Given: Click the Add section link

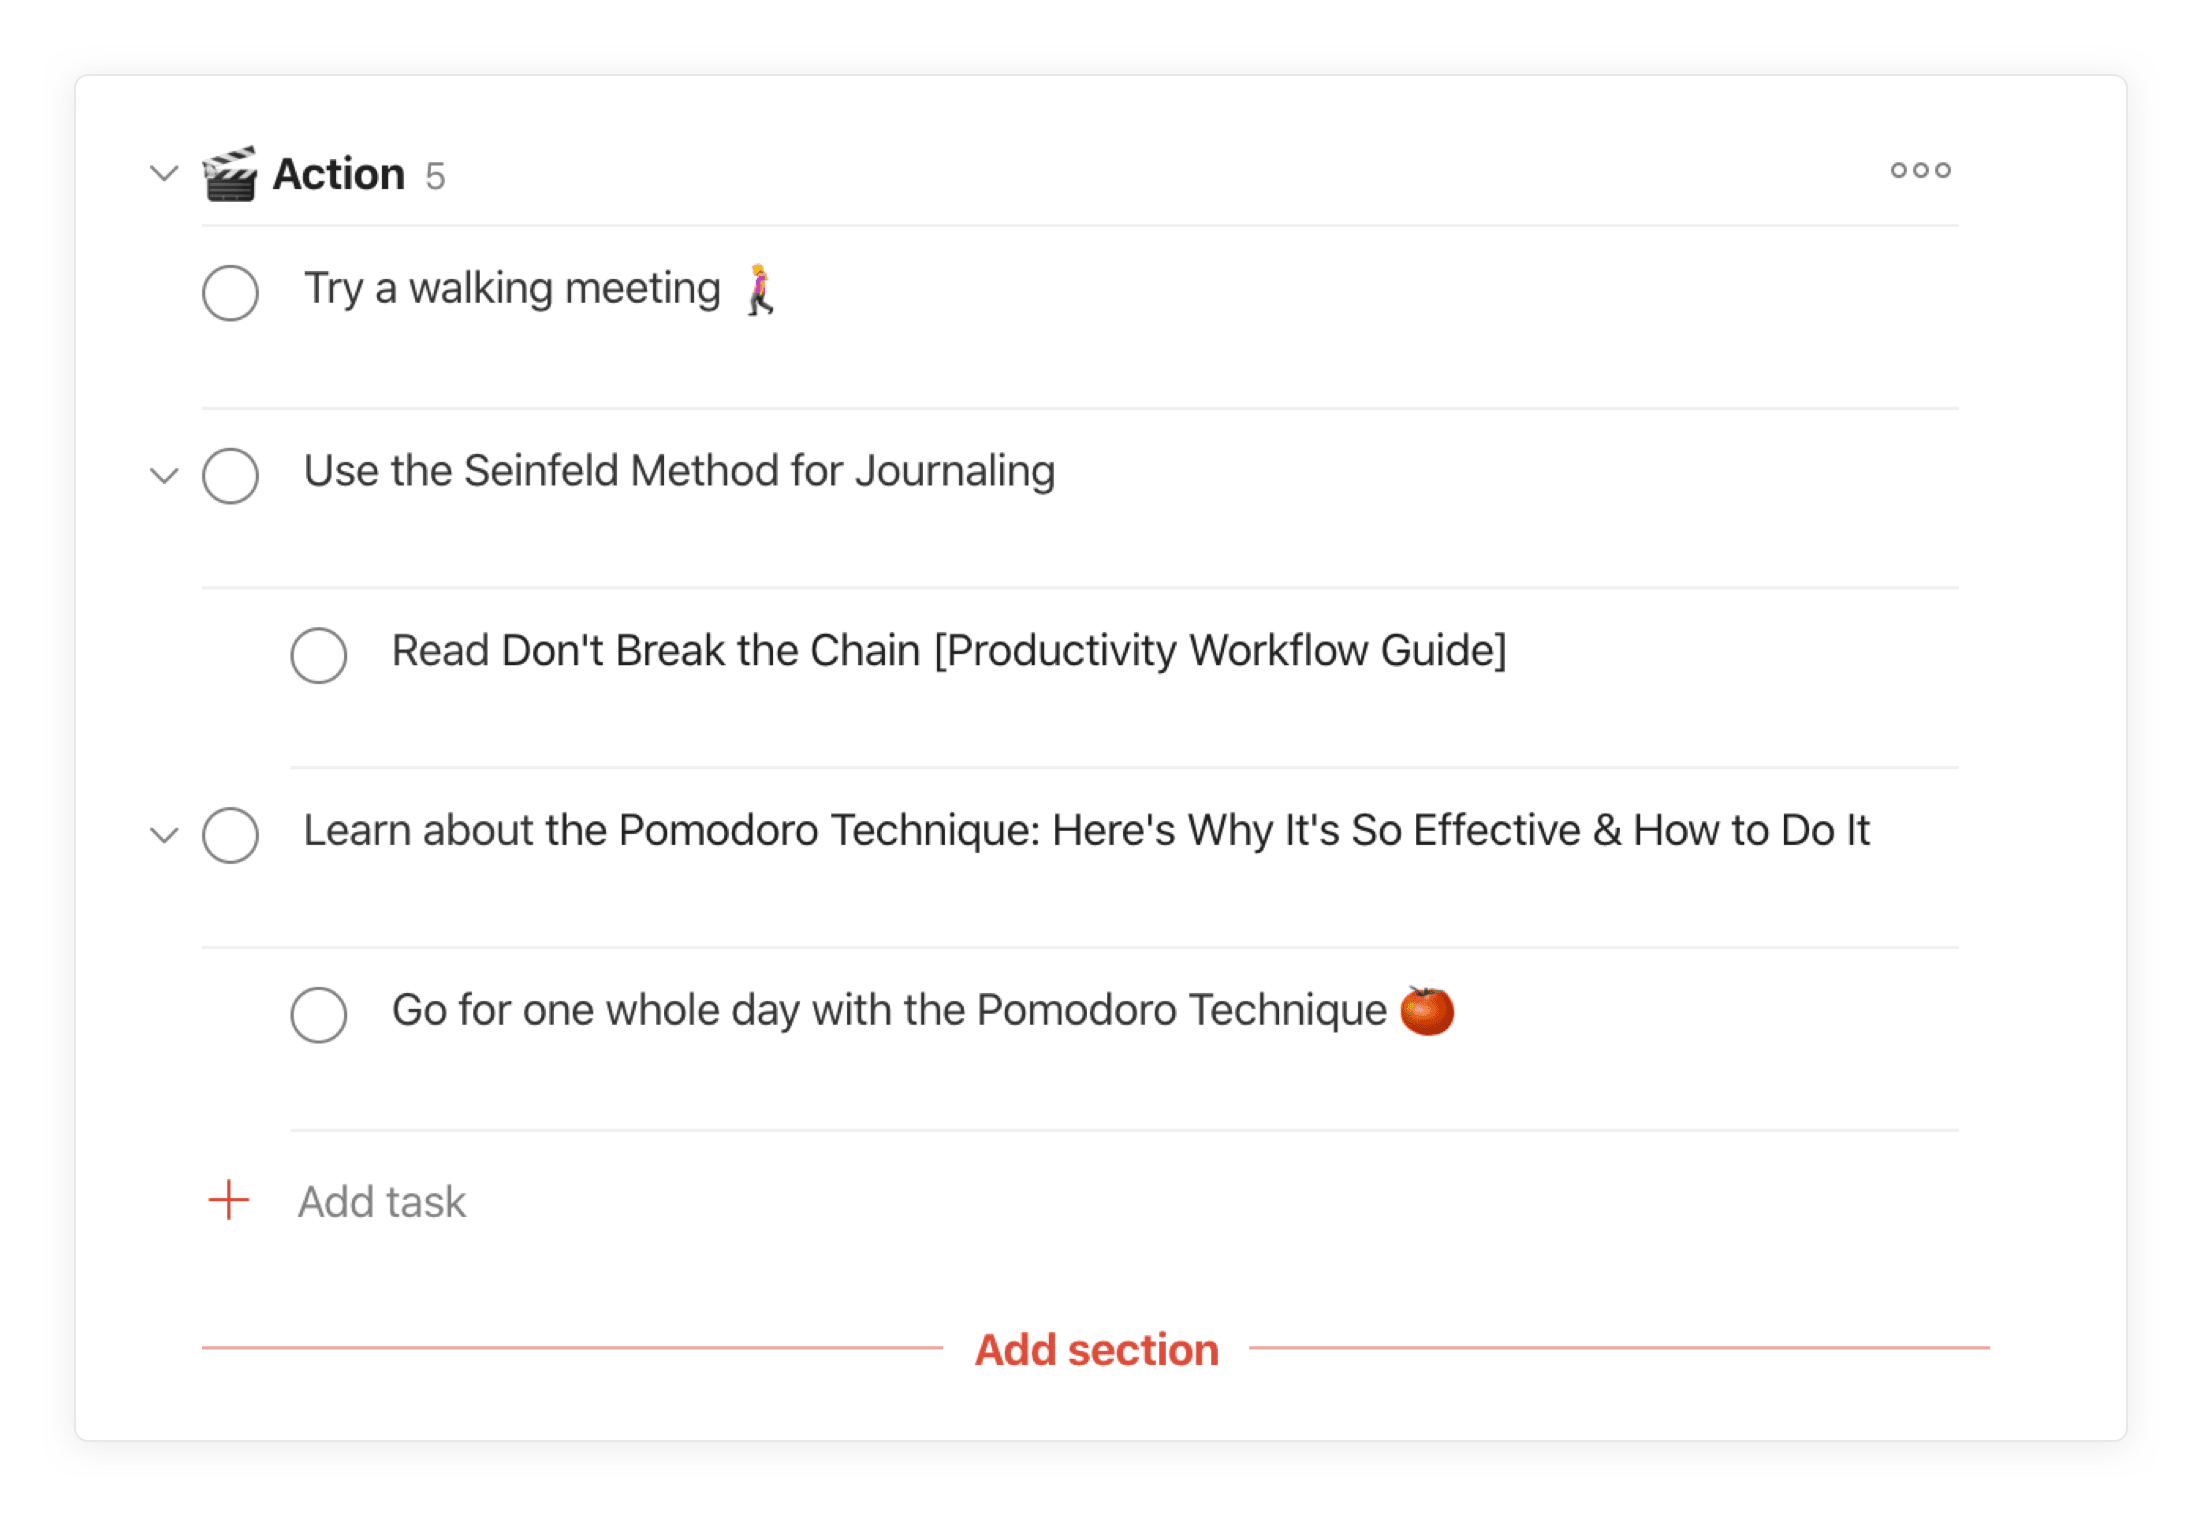Looking at the screenshot, I should [1096, 1349].
